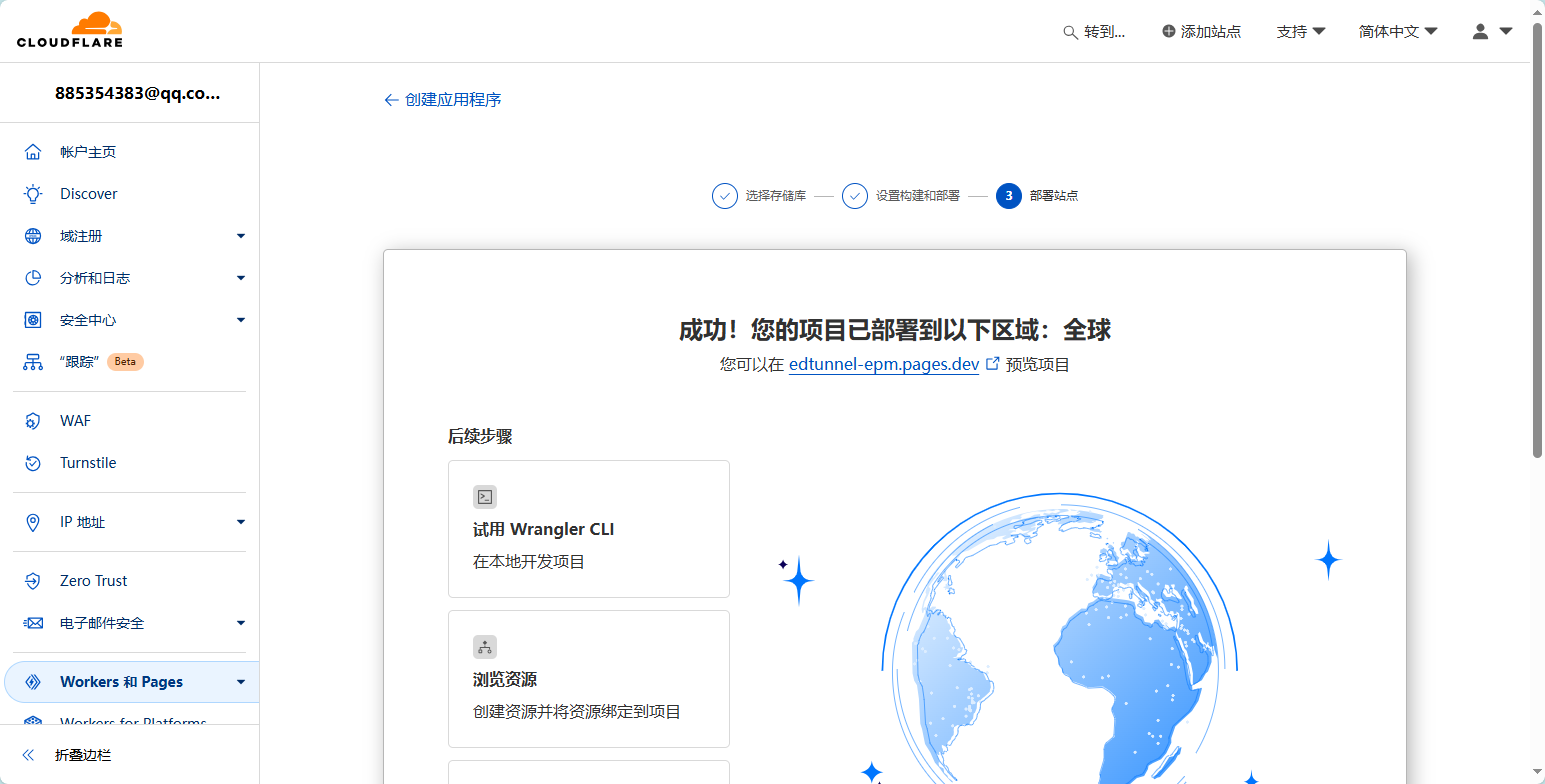Click the Cloudflare logo
1545x784 pixels.
(x=70, y=30)
